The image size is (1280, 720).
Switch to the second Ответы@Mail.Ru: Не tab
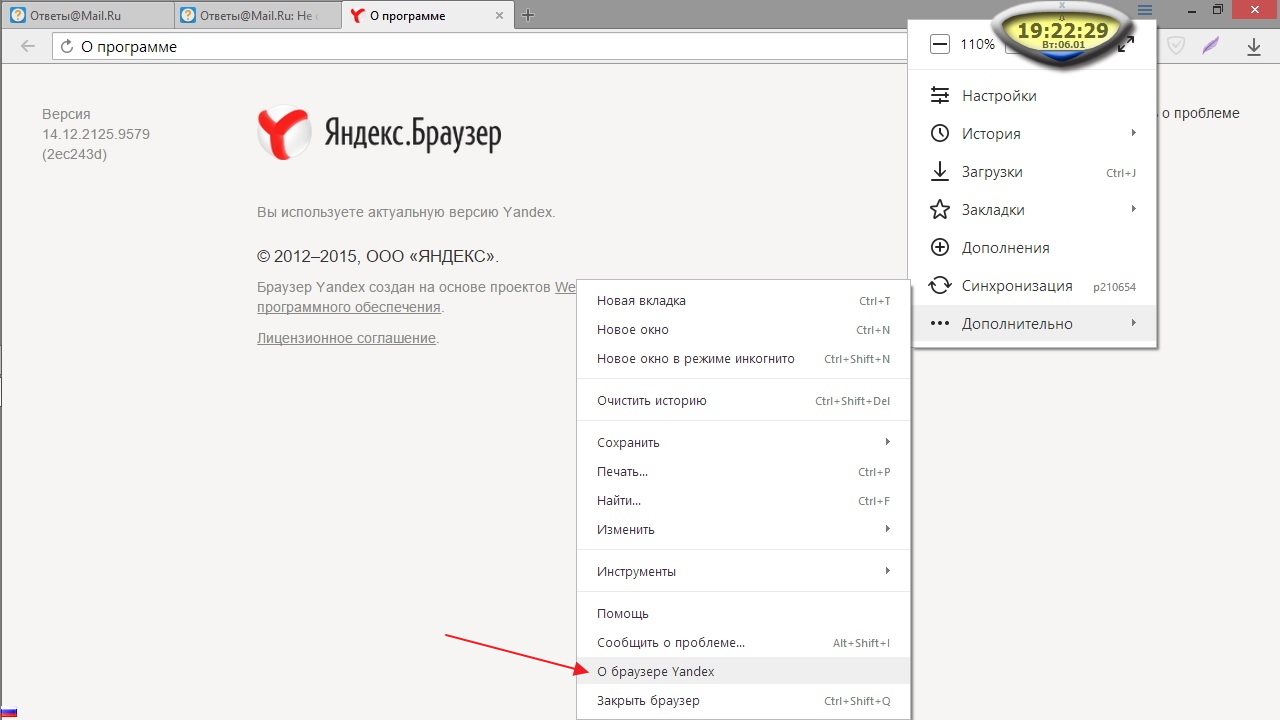click(258, 16)
